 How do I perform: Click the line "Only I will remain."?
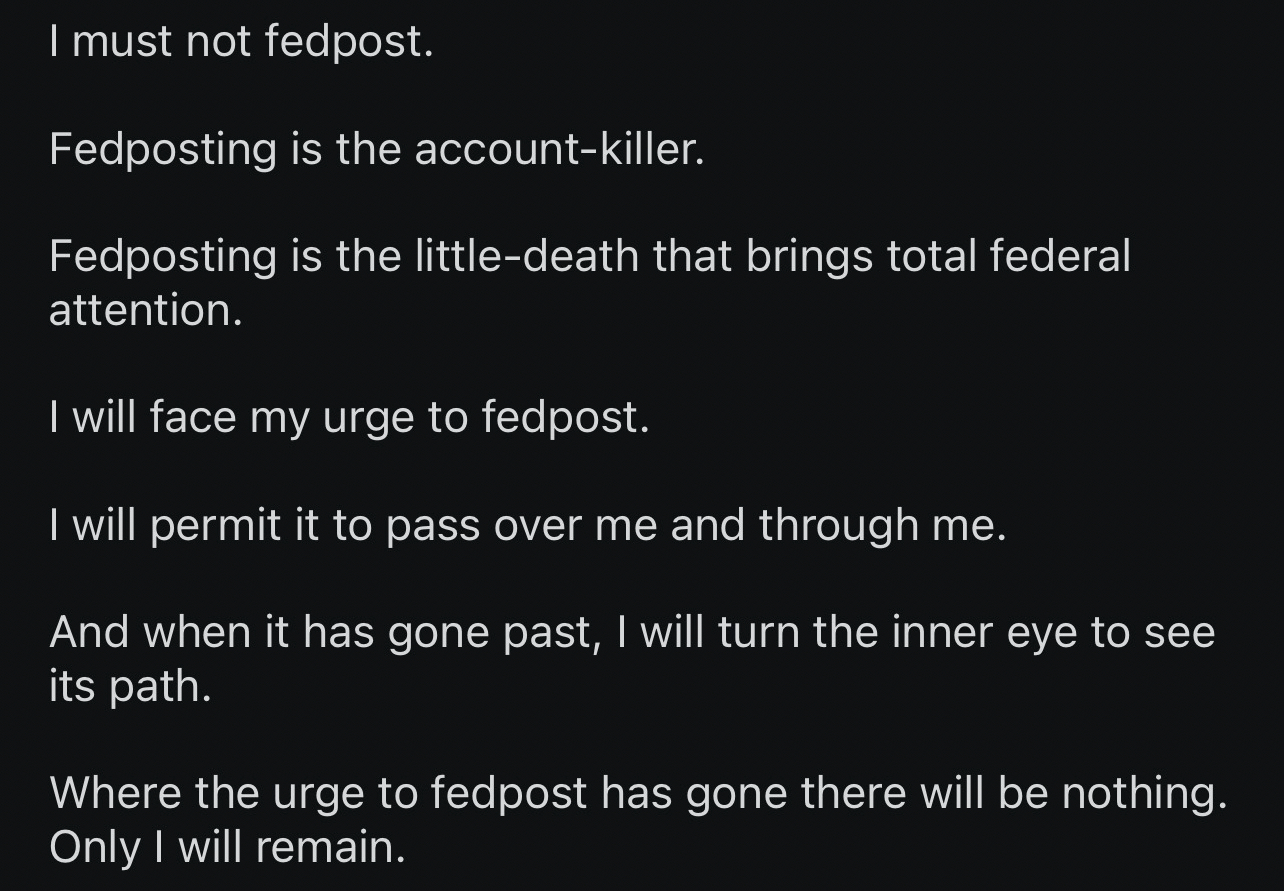(227, 848)
